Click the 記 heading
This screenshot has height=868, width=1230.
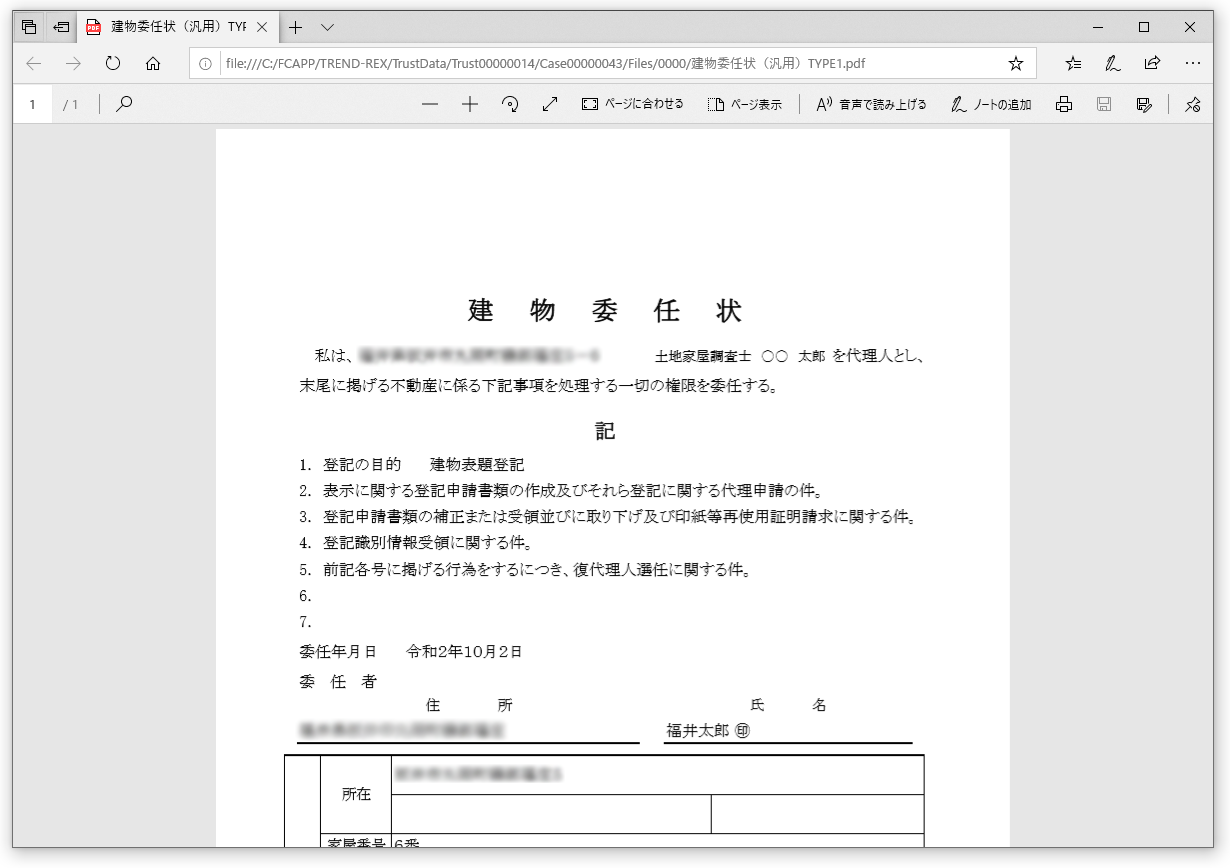(x=605, y=431)
